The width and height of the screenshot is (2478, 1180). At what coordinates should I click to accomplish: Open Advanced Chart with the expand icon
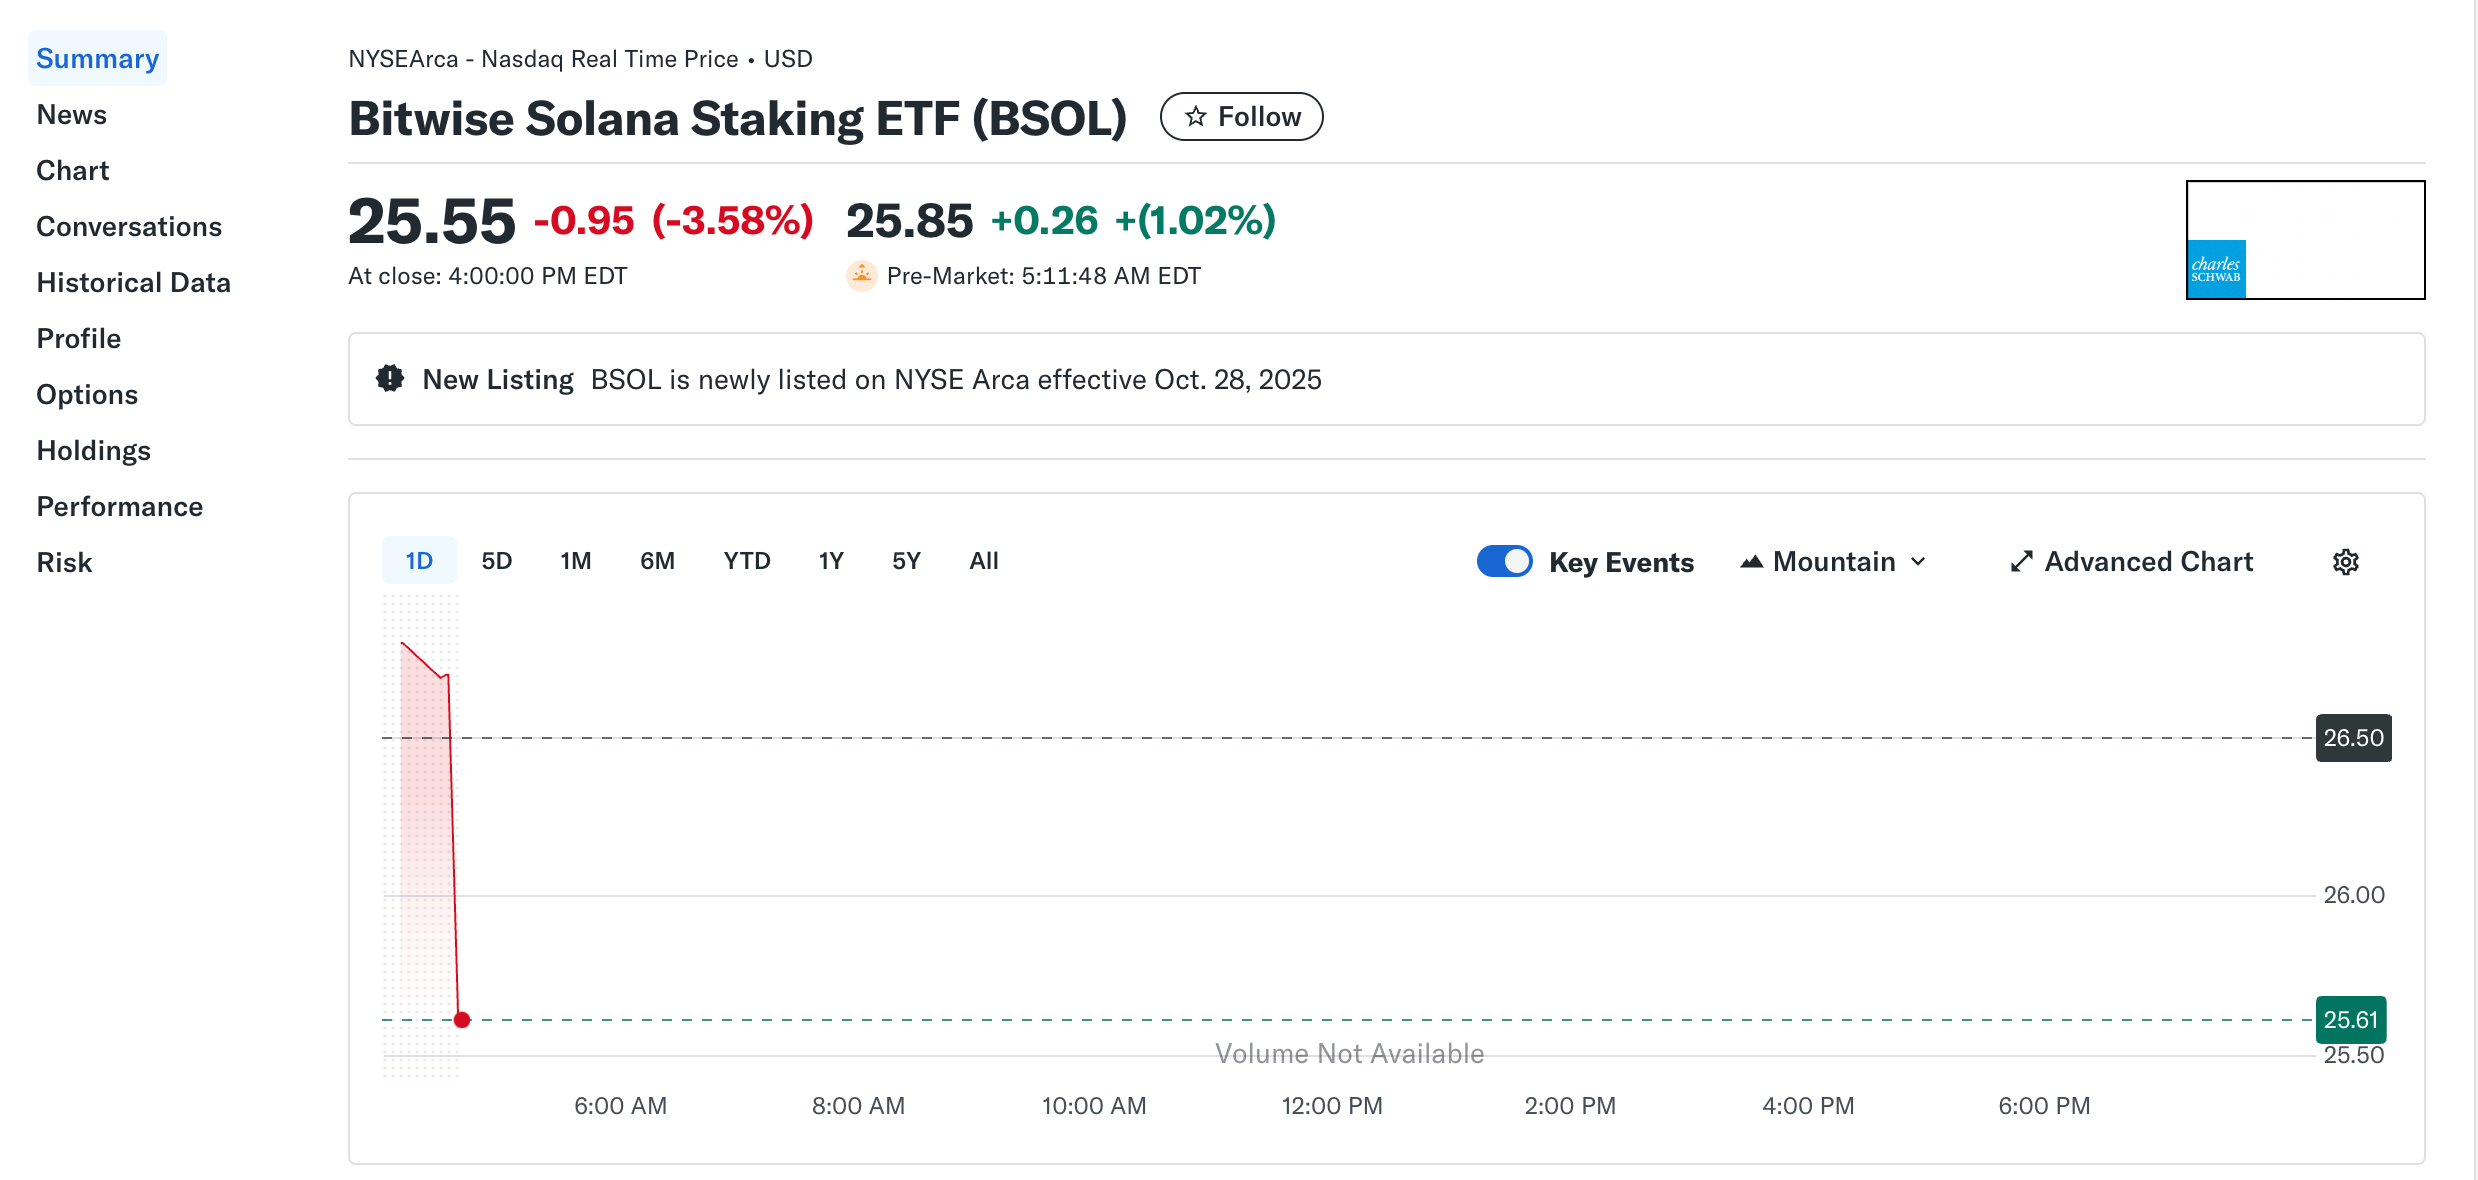tap(2022, 561)
